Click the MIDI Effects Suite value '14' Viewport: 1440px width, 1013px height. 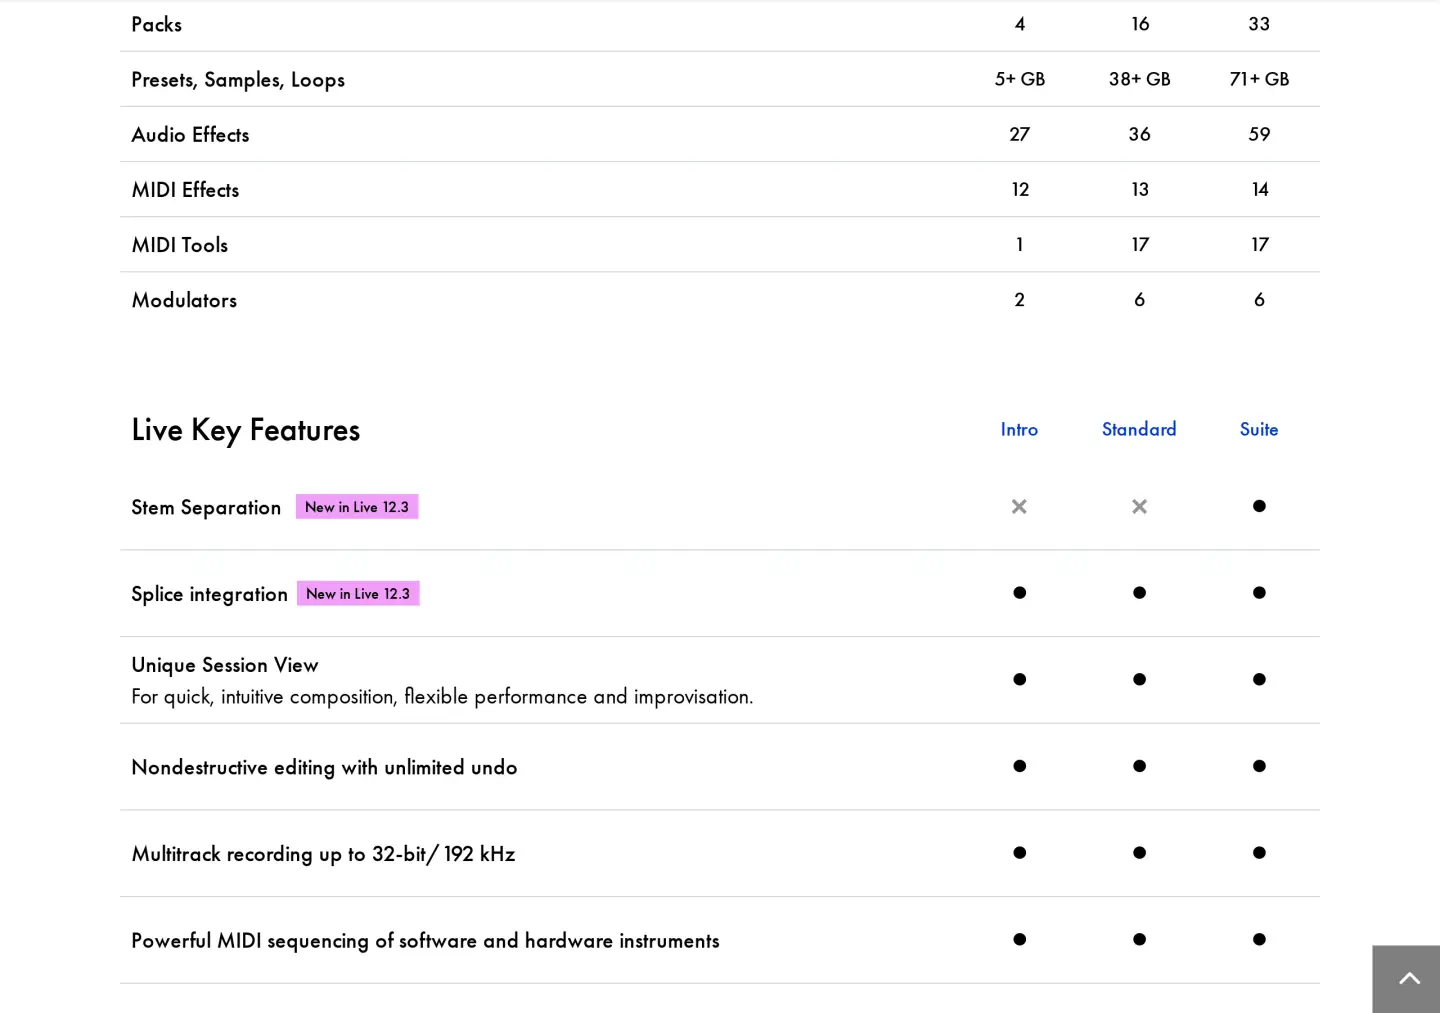tap(1259, 189)
